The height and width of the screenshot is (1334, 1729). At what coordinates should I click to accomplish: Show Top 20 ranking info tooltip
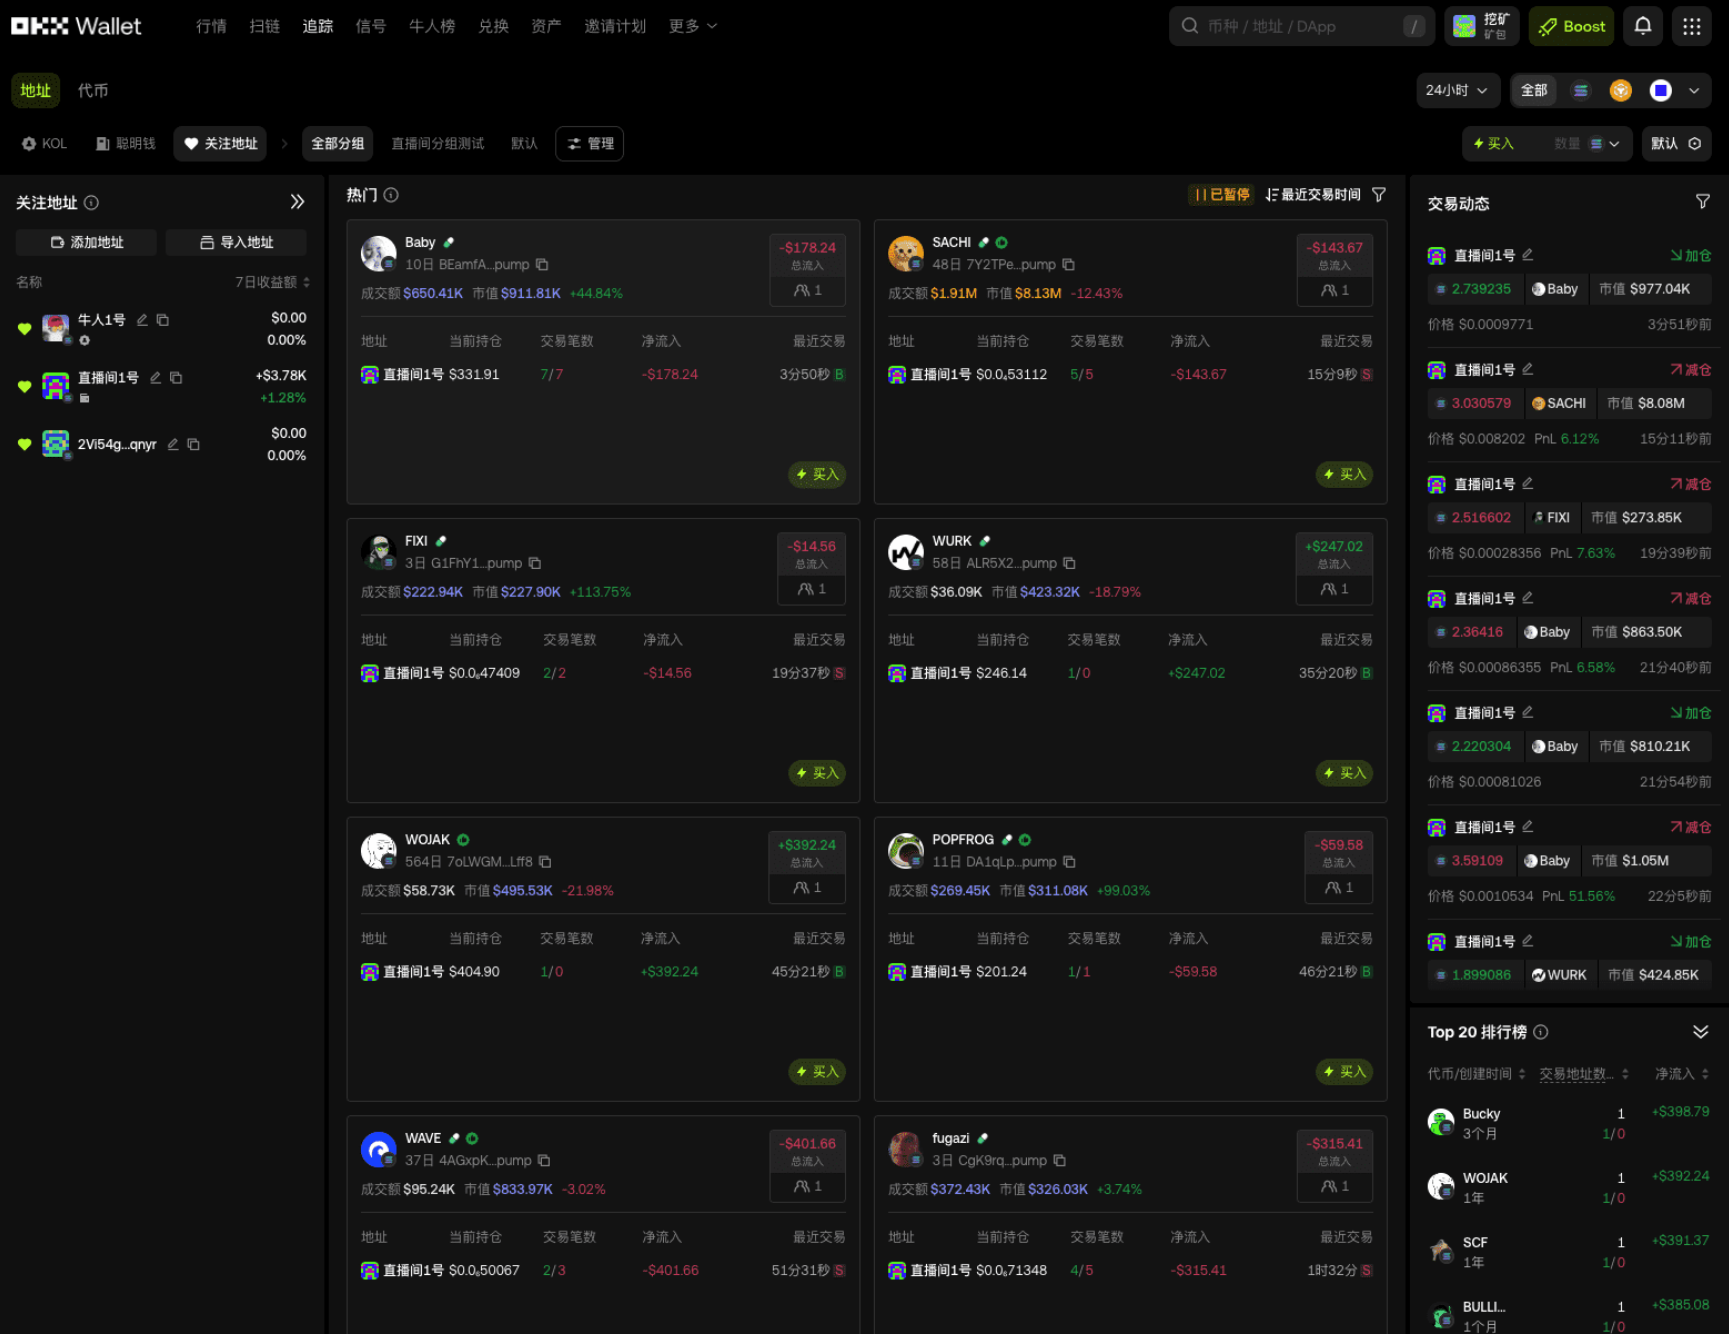coord(1541,1032)
